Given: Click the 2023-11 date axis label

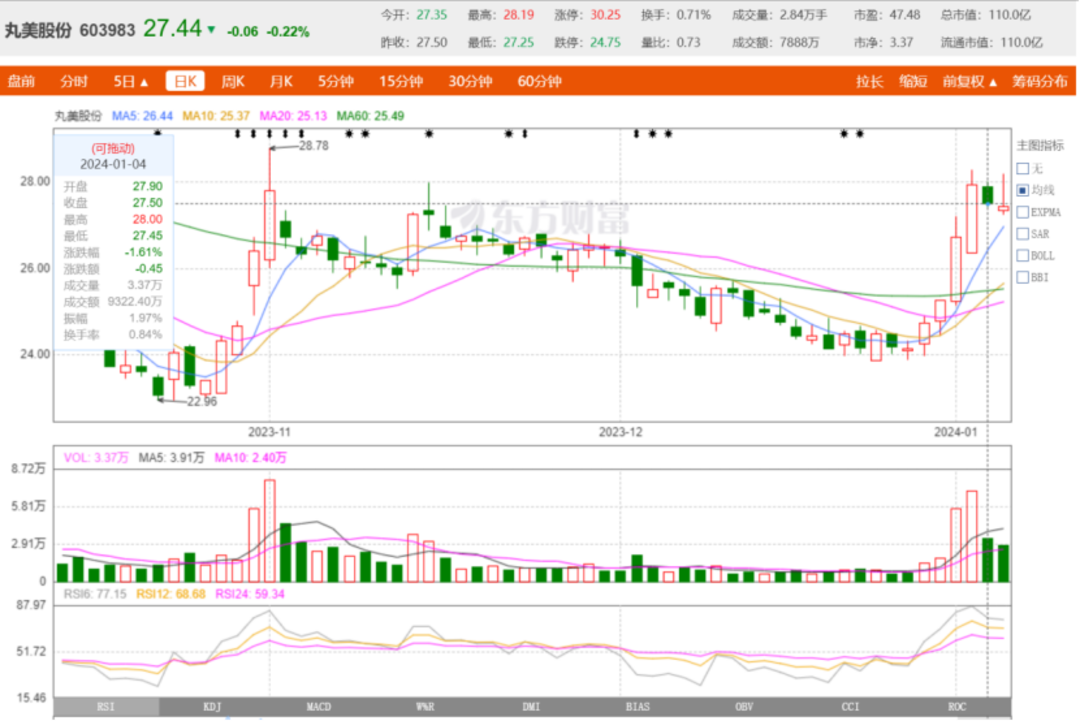Looking at the screenshot, I should 269,432.
